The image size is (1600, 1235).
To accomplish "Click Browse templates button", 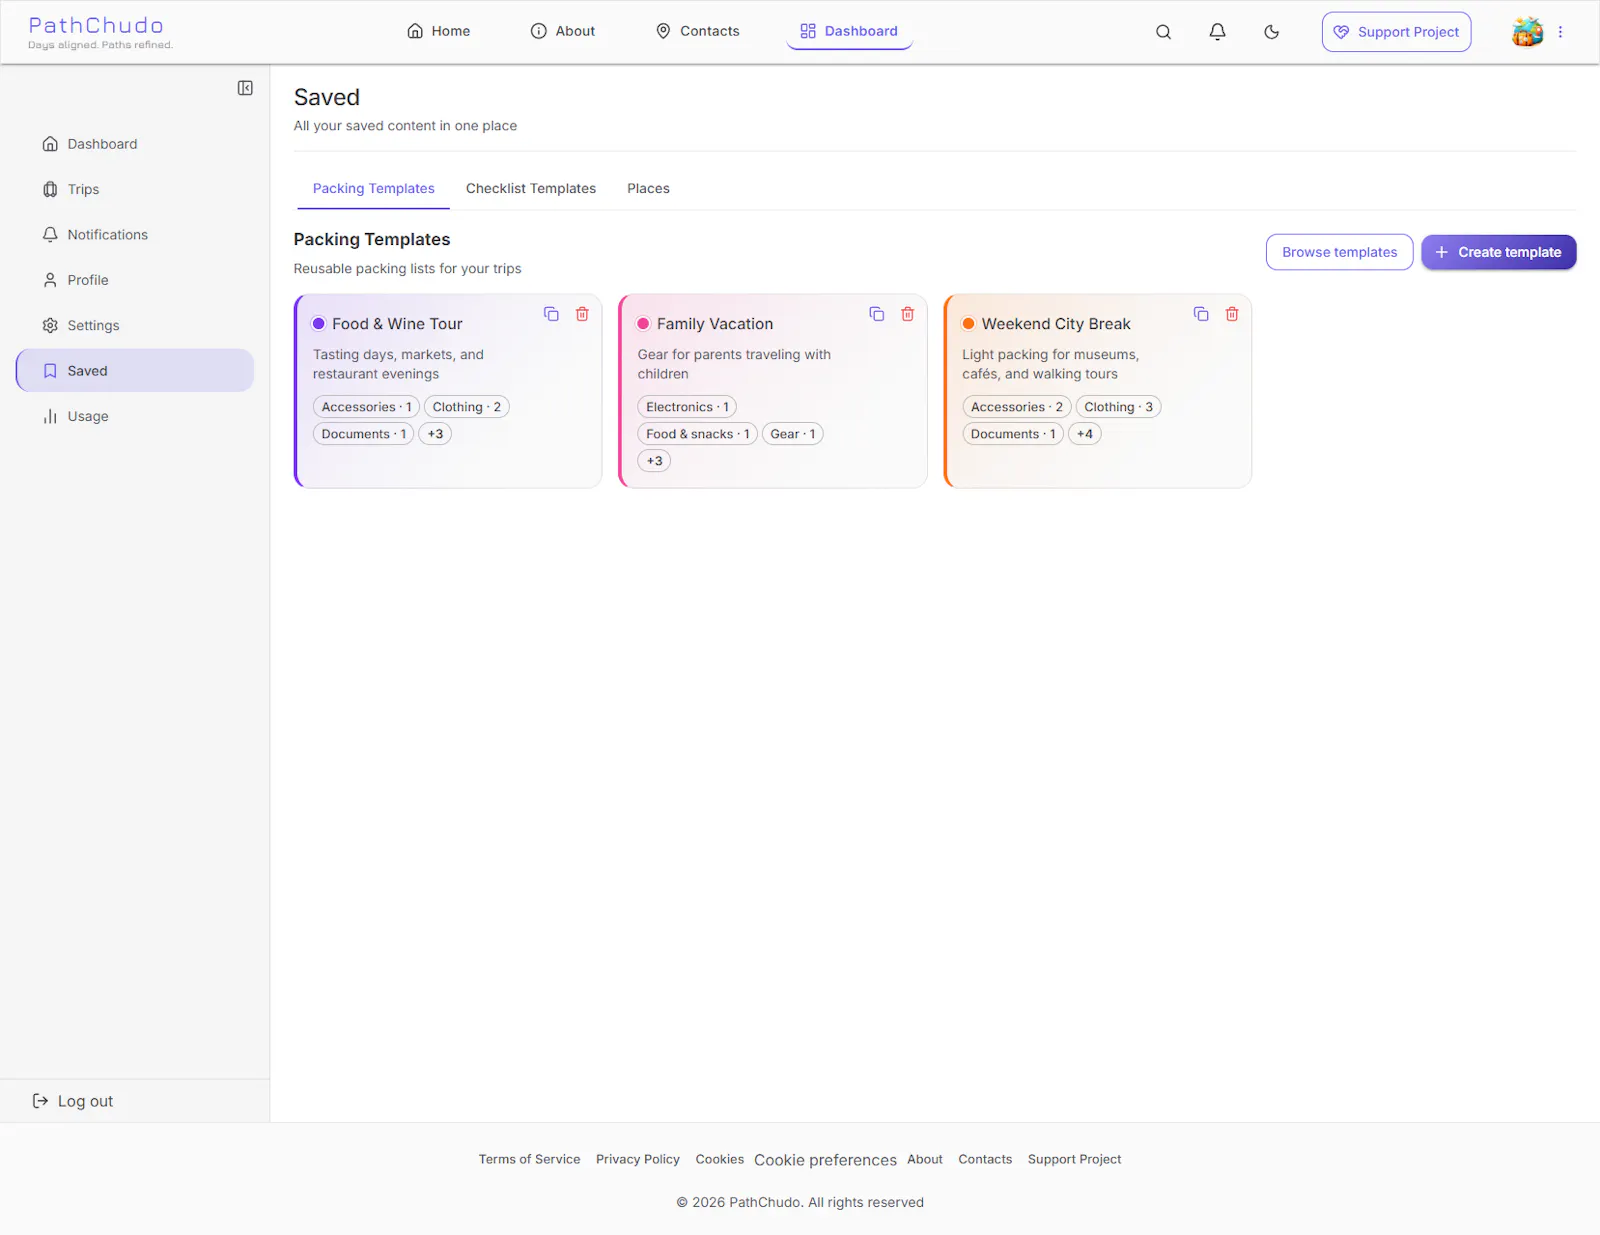I will tap(1339, 252).
